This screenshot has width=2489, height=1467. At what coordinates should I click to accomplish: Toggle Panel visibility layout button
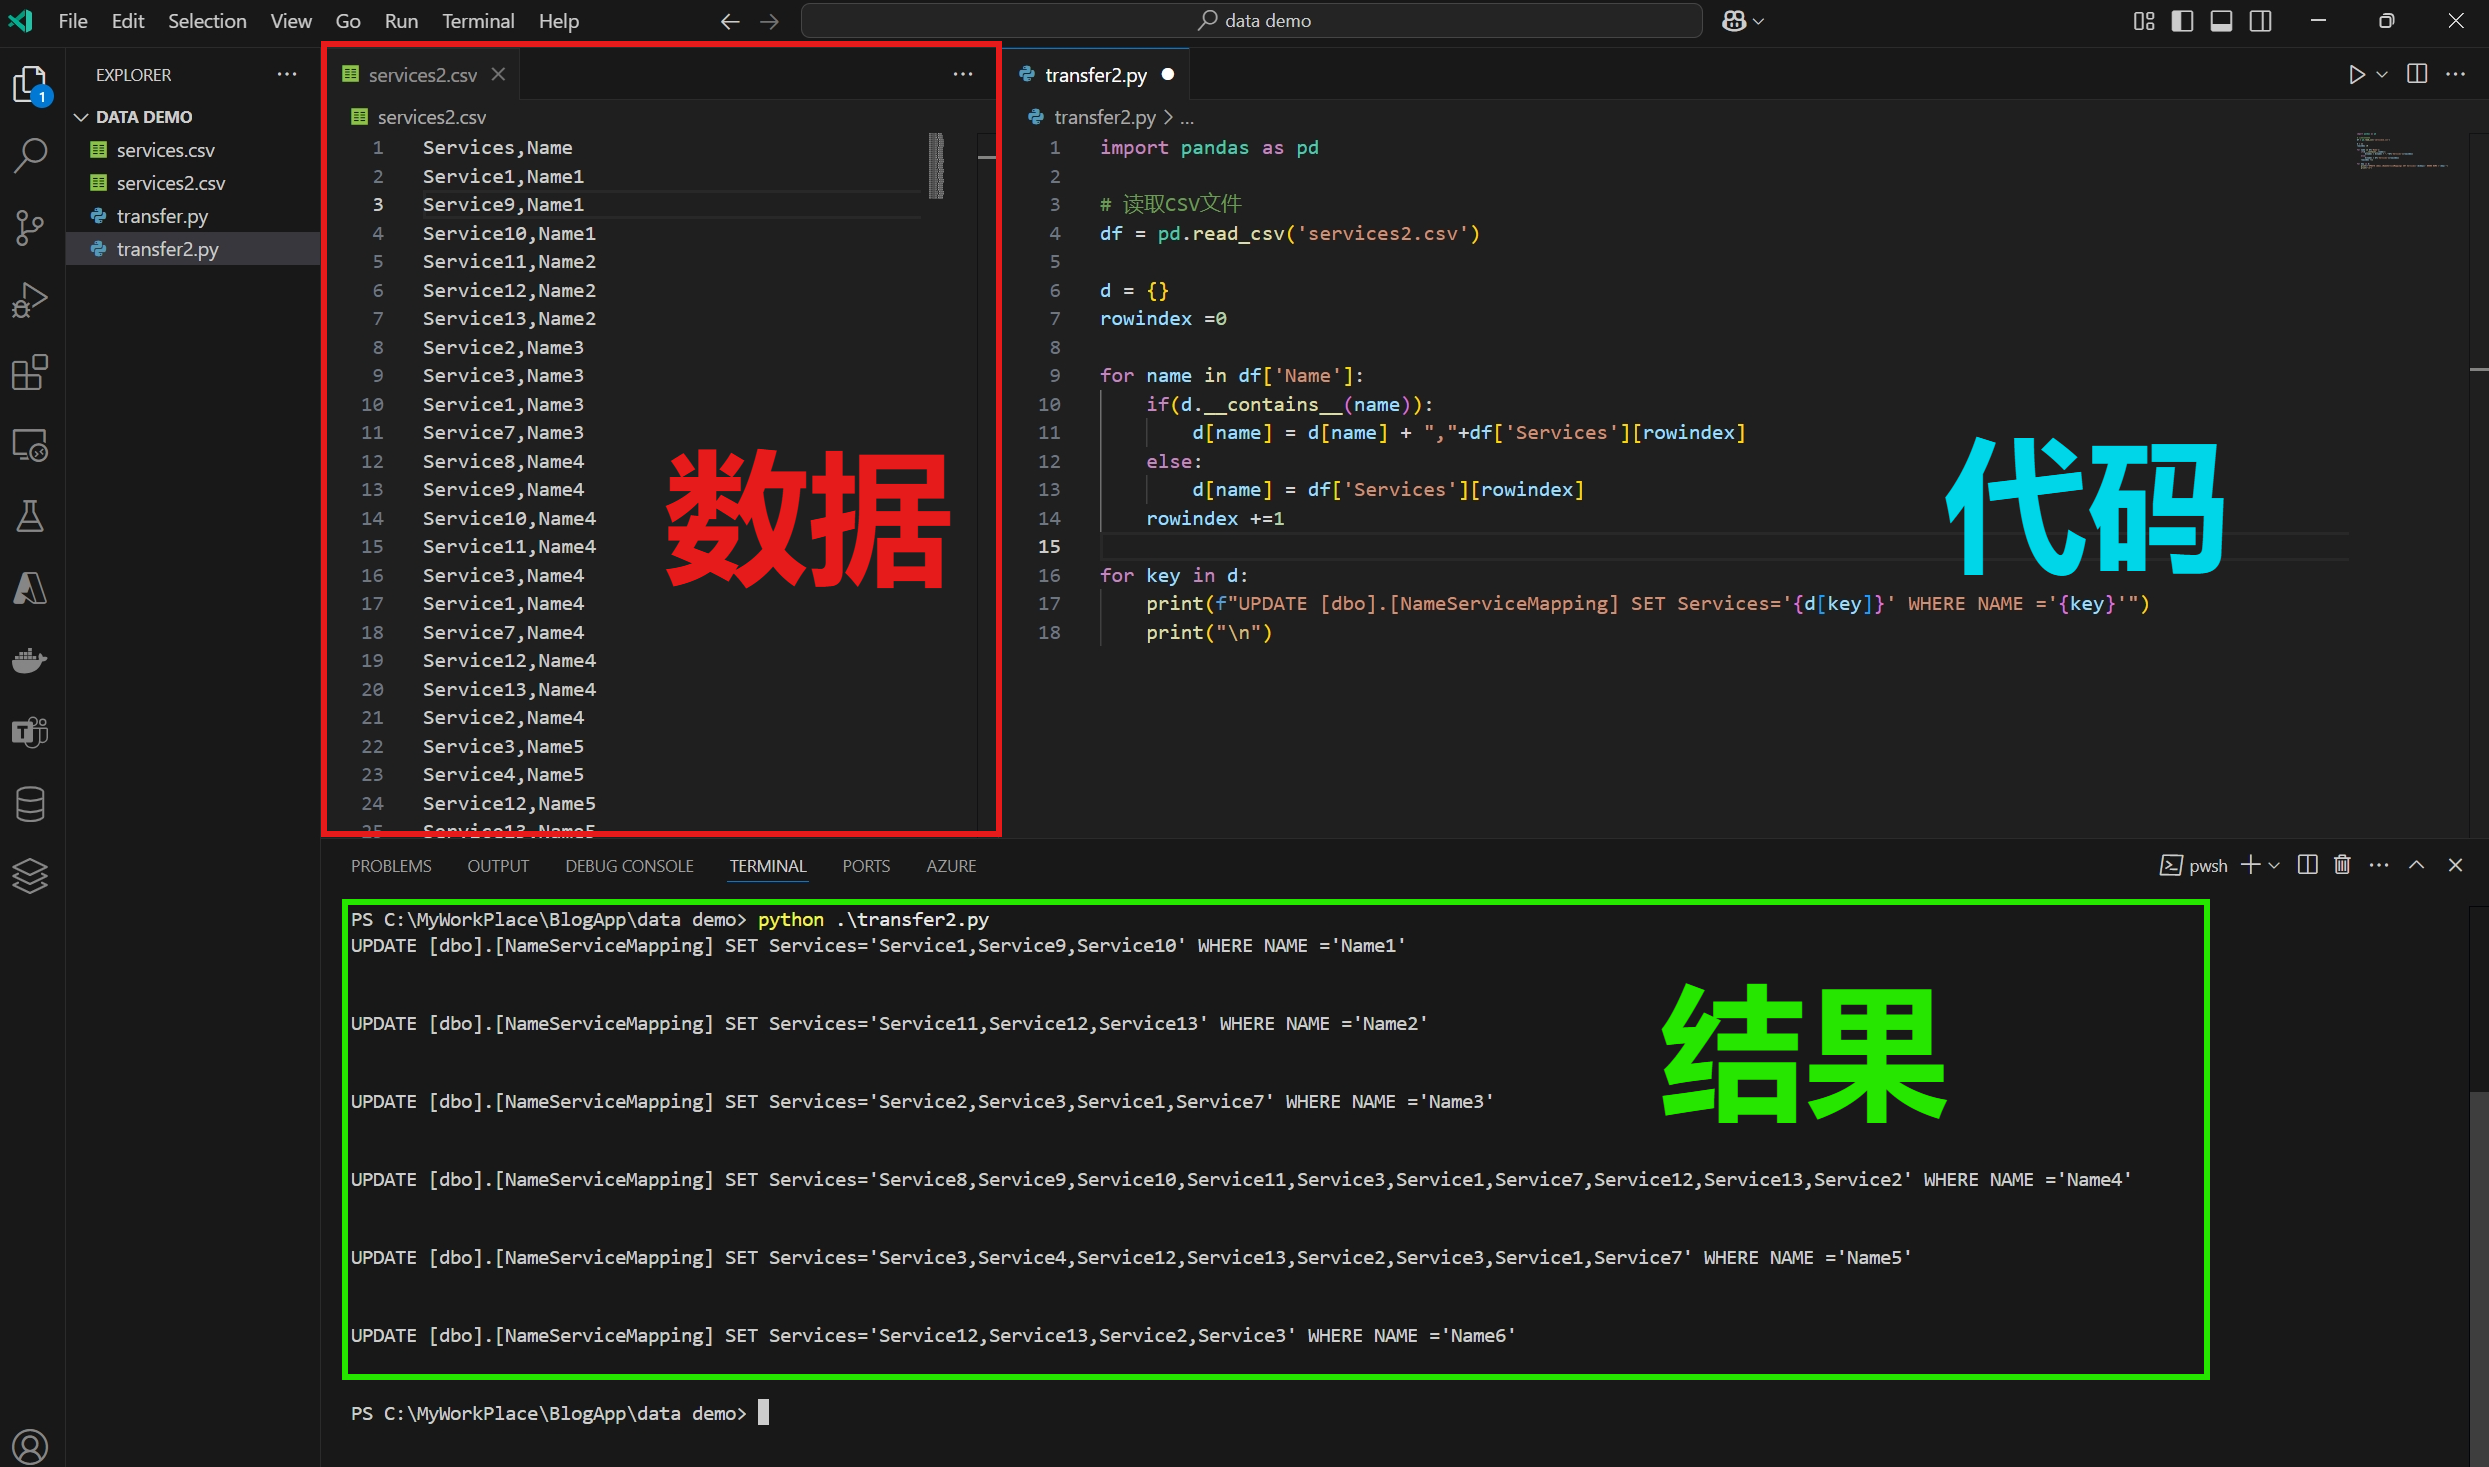click(2221, 21)
